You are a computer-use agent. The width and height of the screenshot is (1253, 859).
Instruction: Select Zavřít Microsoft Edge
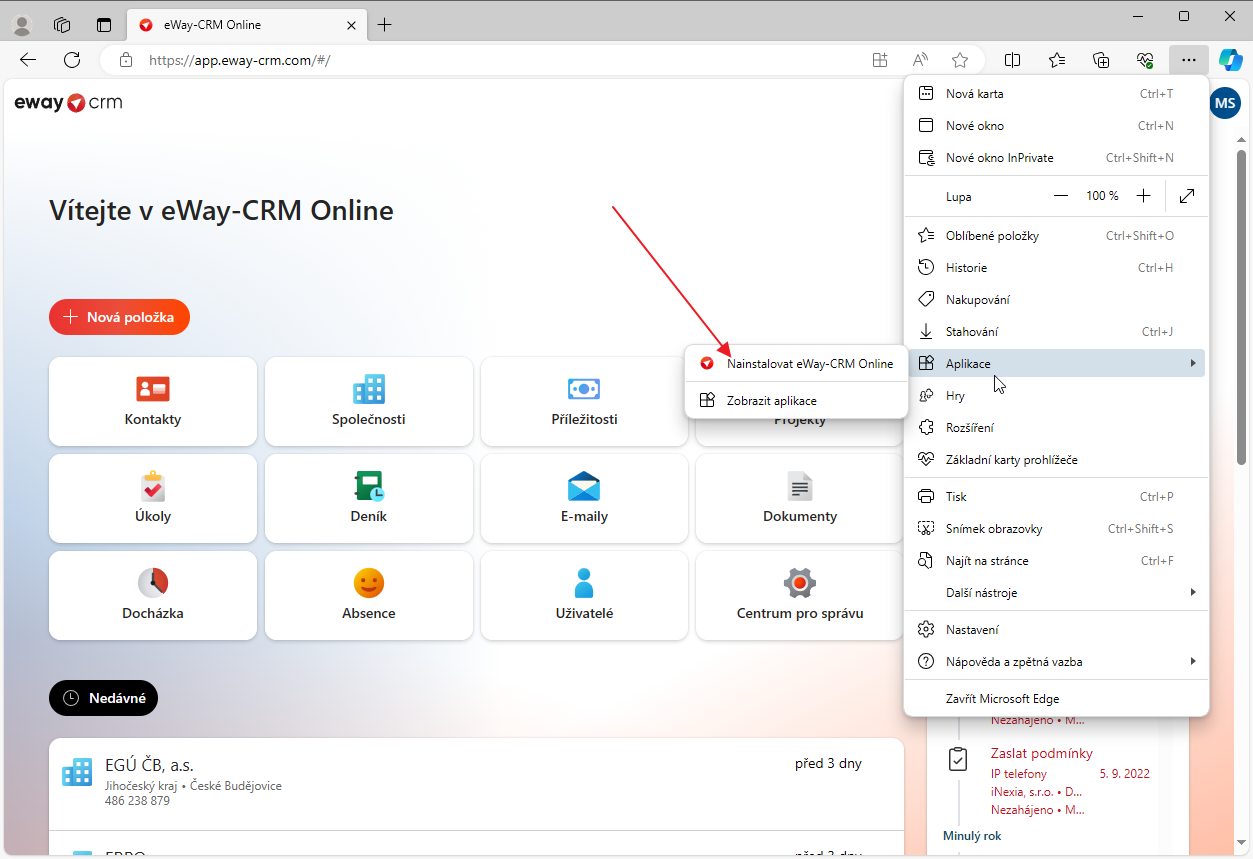click(1056, 699)
